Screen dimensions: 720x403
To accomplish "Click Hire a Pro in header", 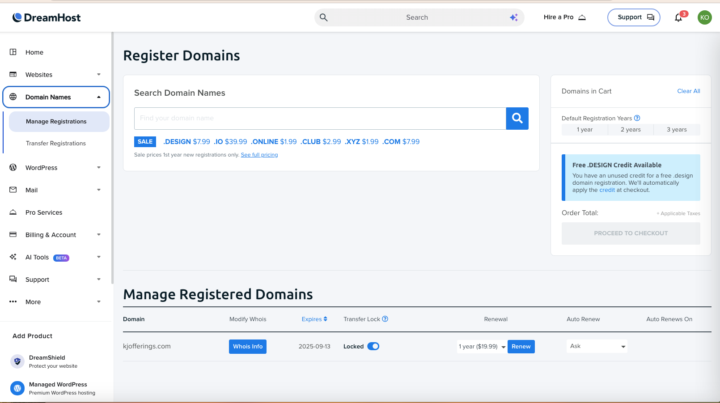I will [x=565, y=17].
